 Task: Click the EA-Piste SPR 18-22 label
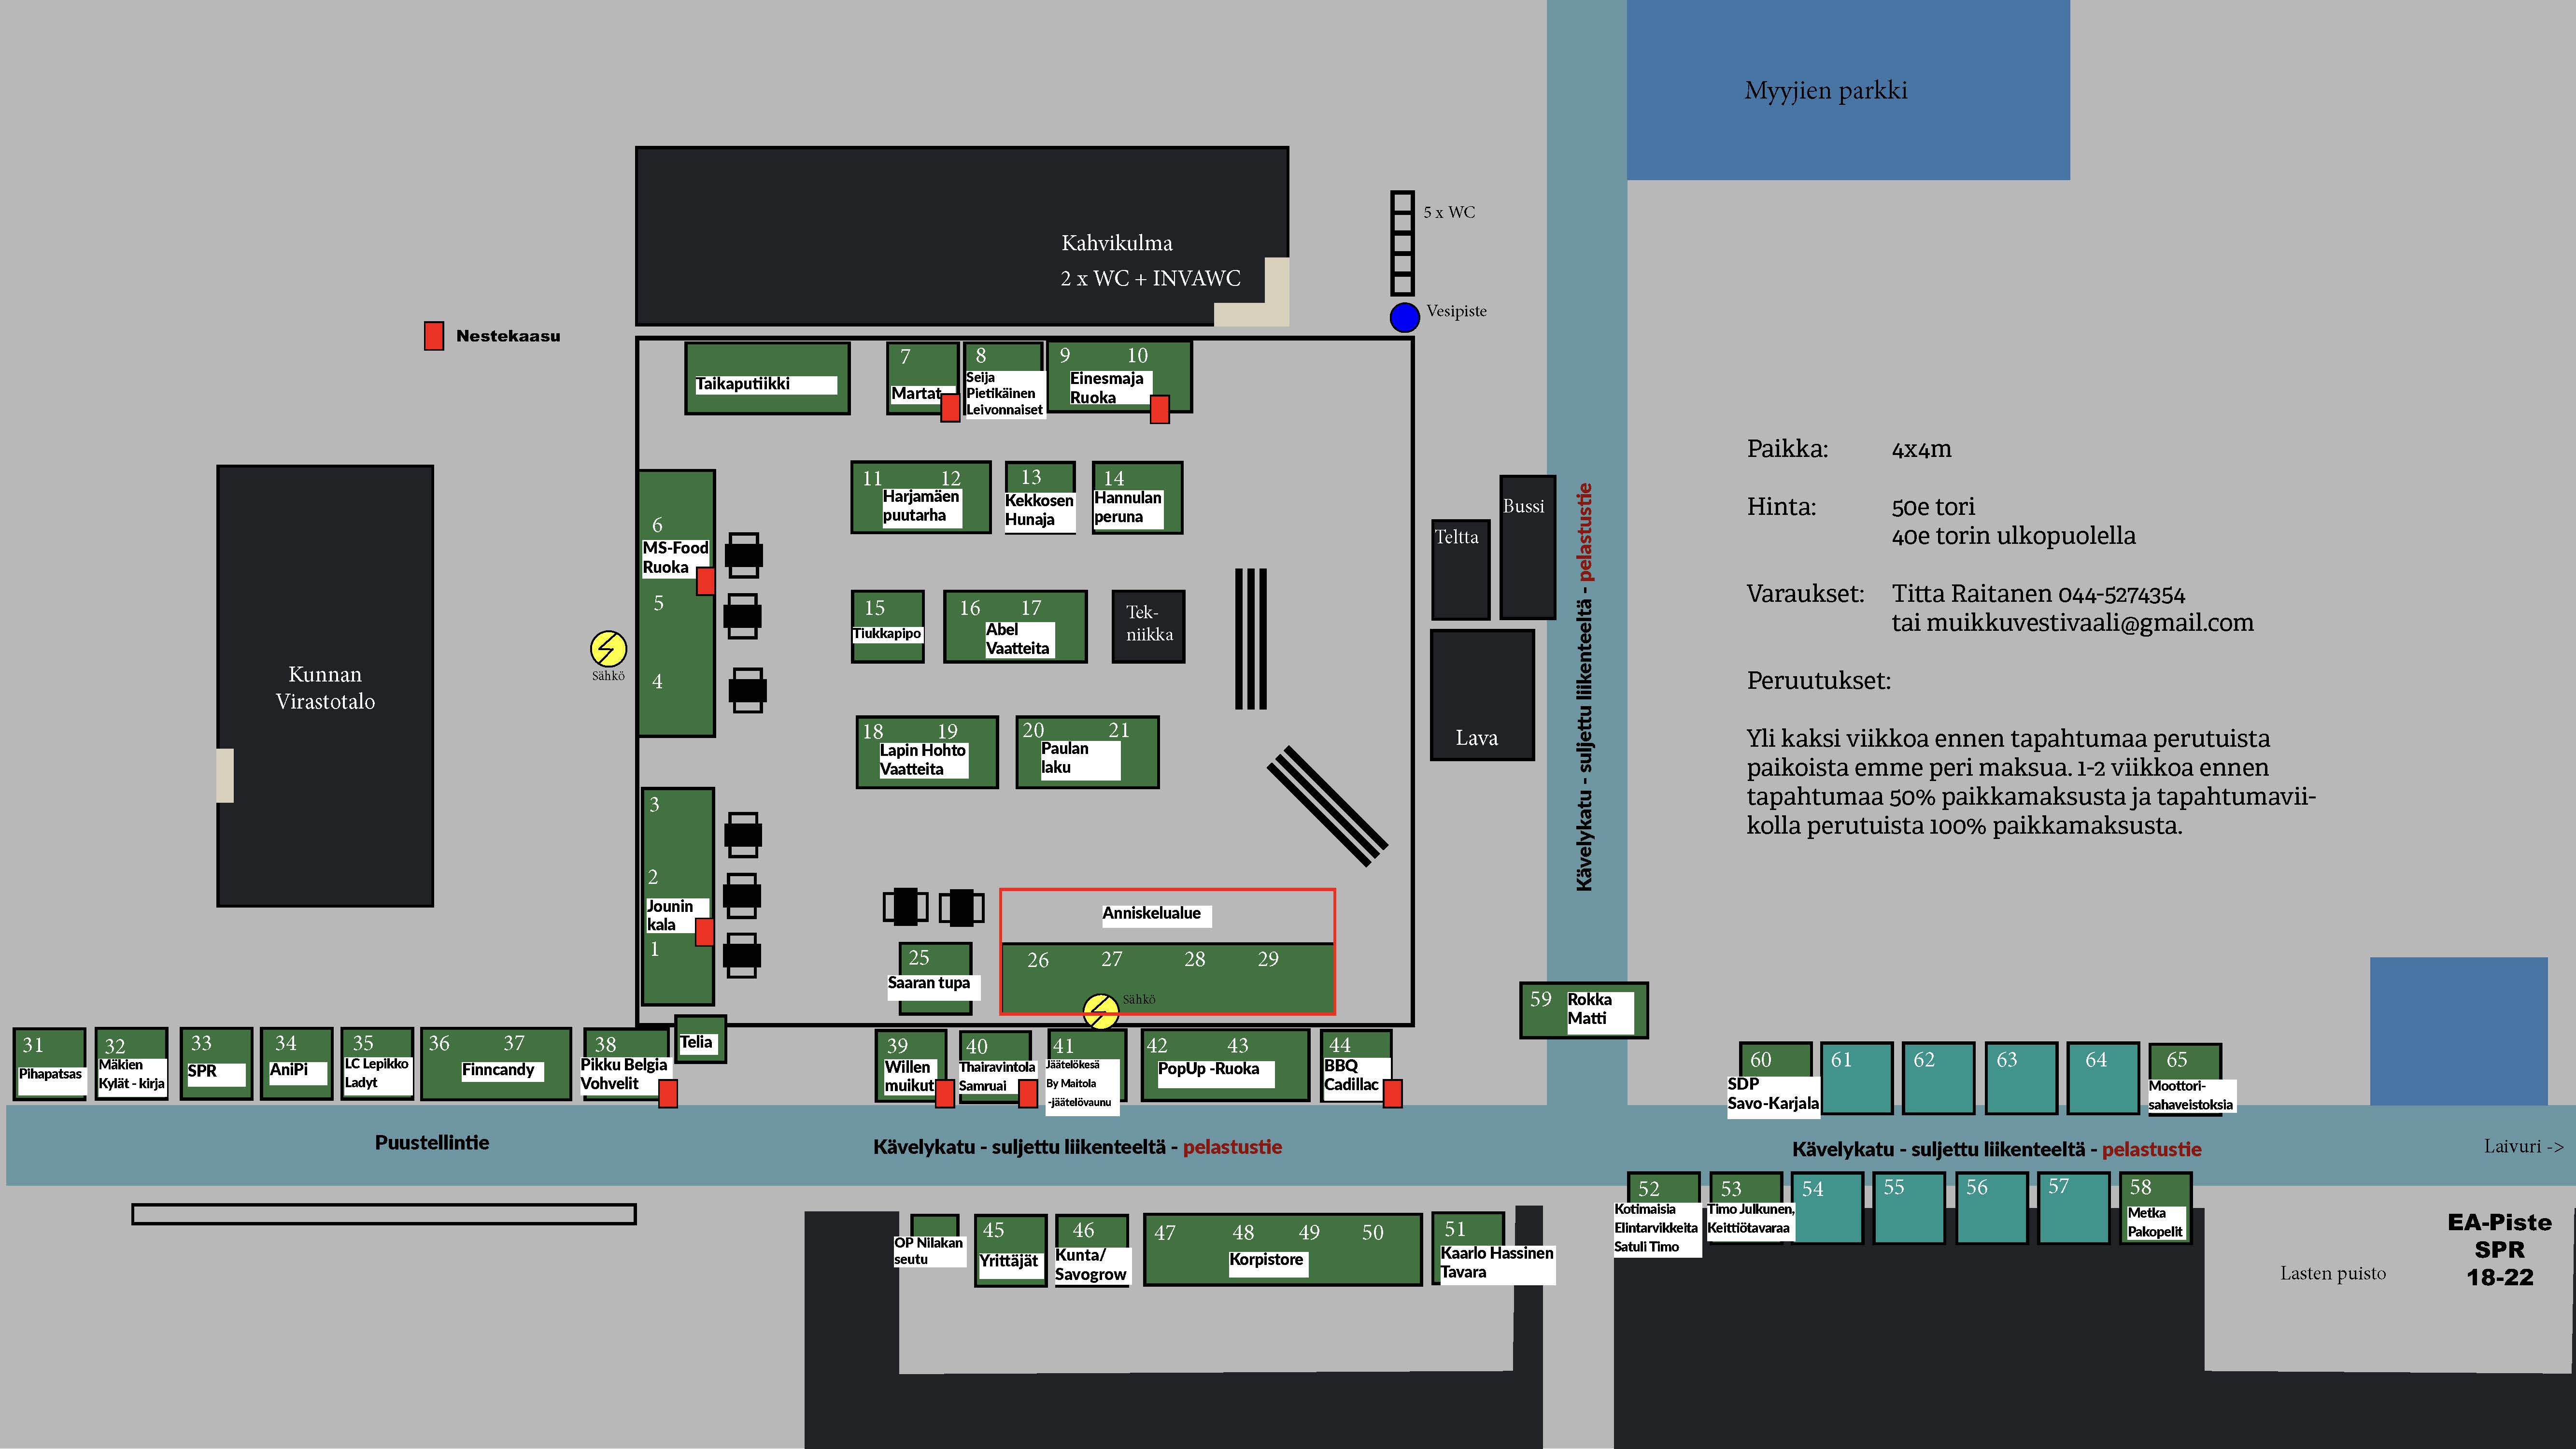tap(2499, 1249)
